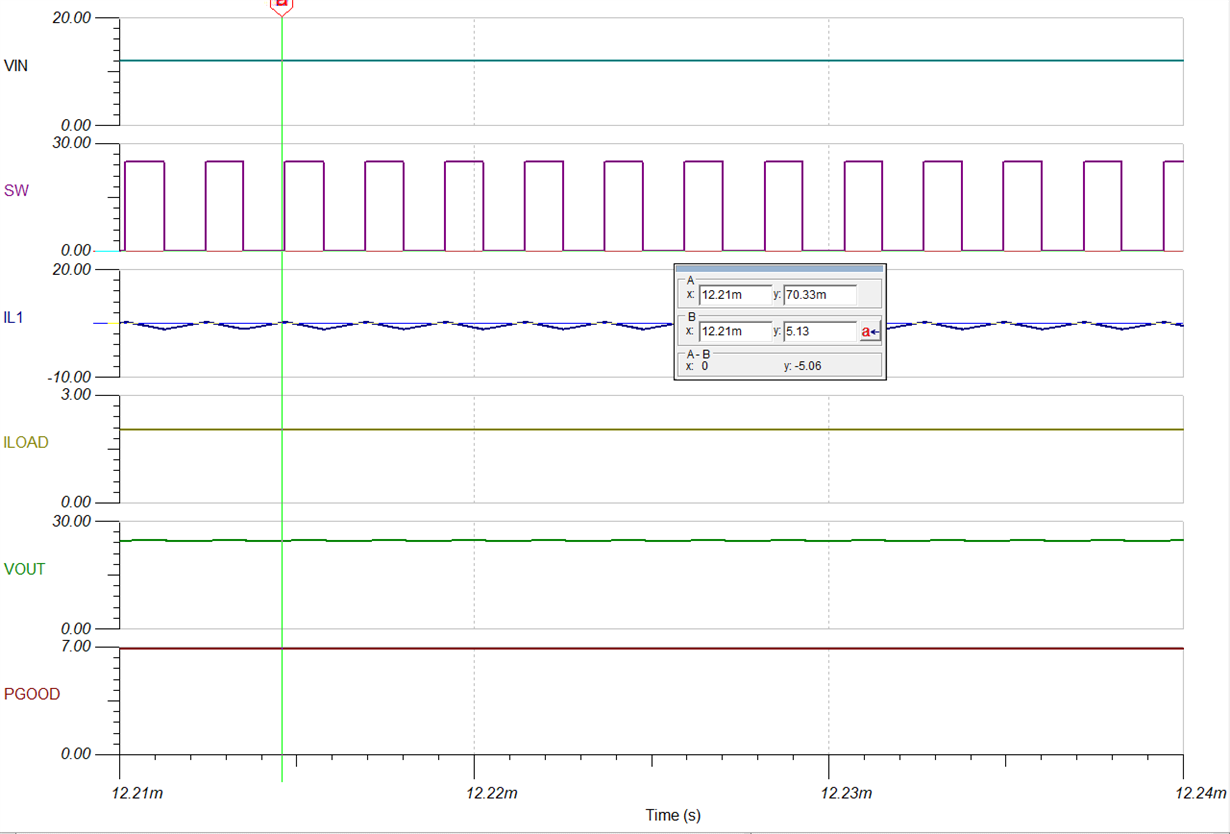Click the -10.00 IL1 axis value
The height and width of the screenshot is (834, 1230).
tap(70, 377)
